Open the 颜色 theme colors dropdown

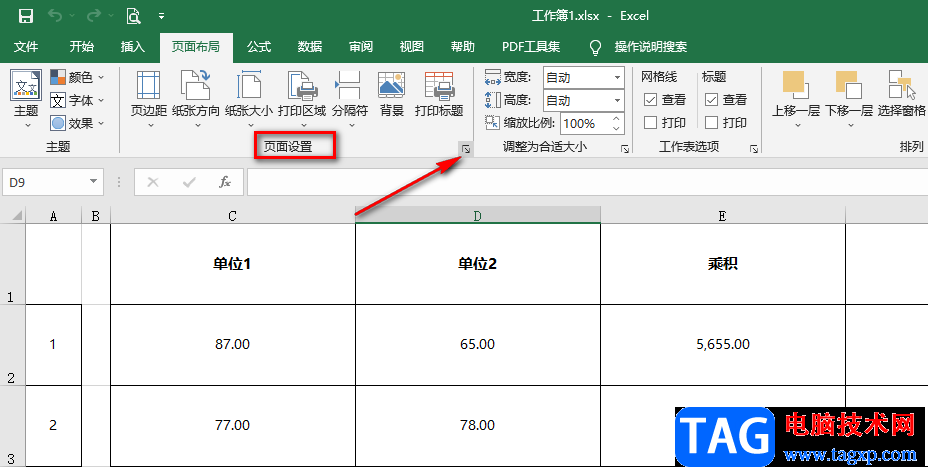tap(77, 77)
